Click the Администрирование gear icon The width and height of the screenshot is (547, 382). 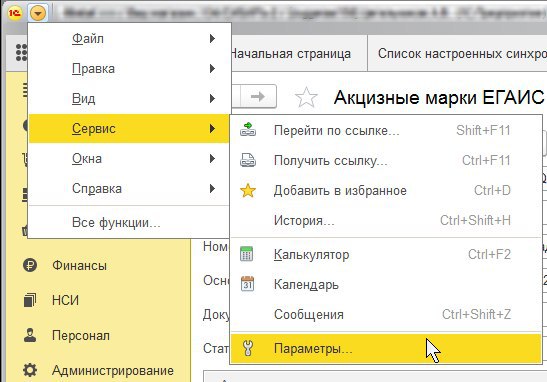coord(30,370)
